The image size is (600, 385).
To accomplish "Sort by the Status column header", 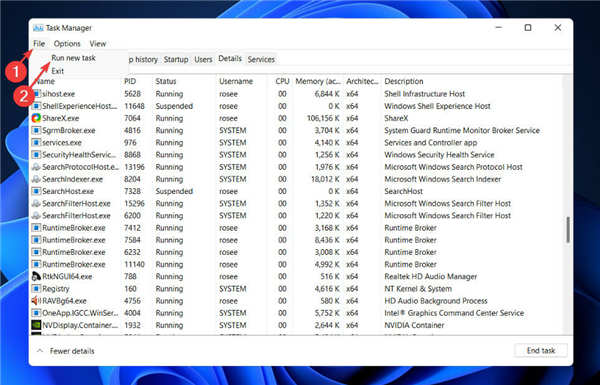I will pyautogui.click(x=166, y=81).
